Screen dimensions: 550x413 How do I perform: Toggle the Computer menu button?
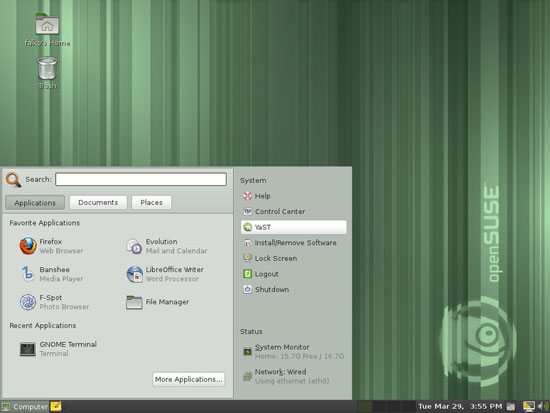tap(25, 407)
